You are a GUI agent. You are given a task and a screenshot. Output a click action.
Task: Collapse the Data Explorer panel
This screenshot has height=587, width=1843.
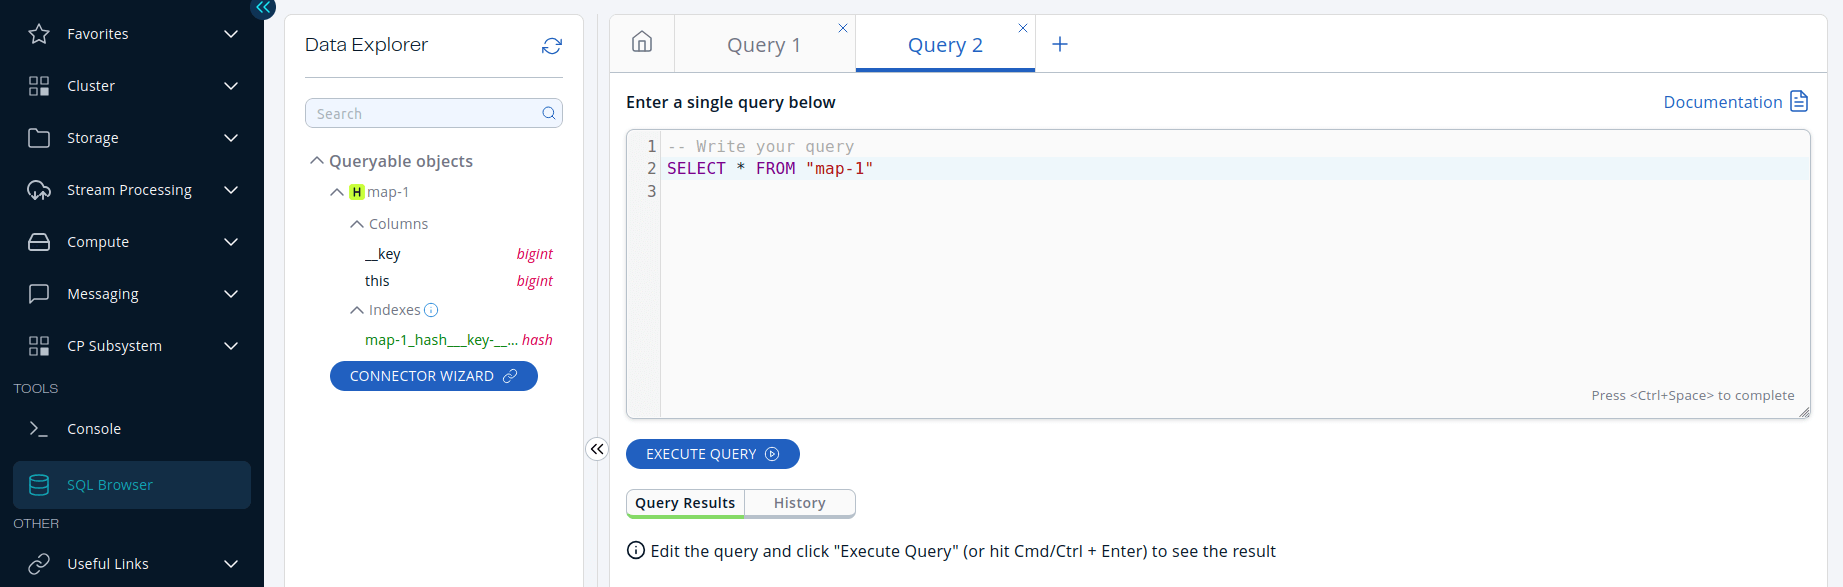[597, 449]
